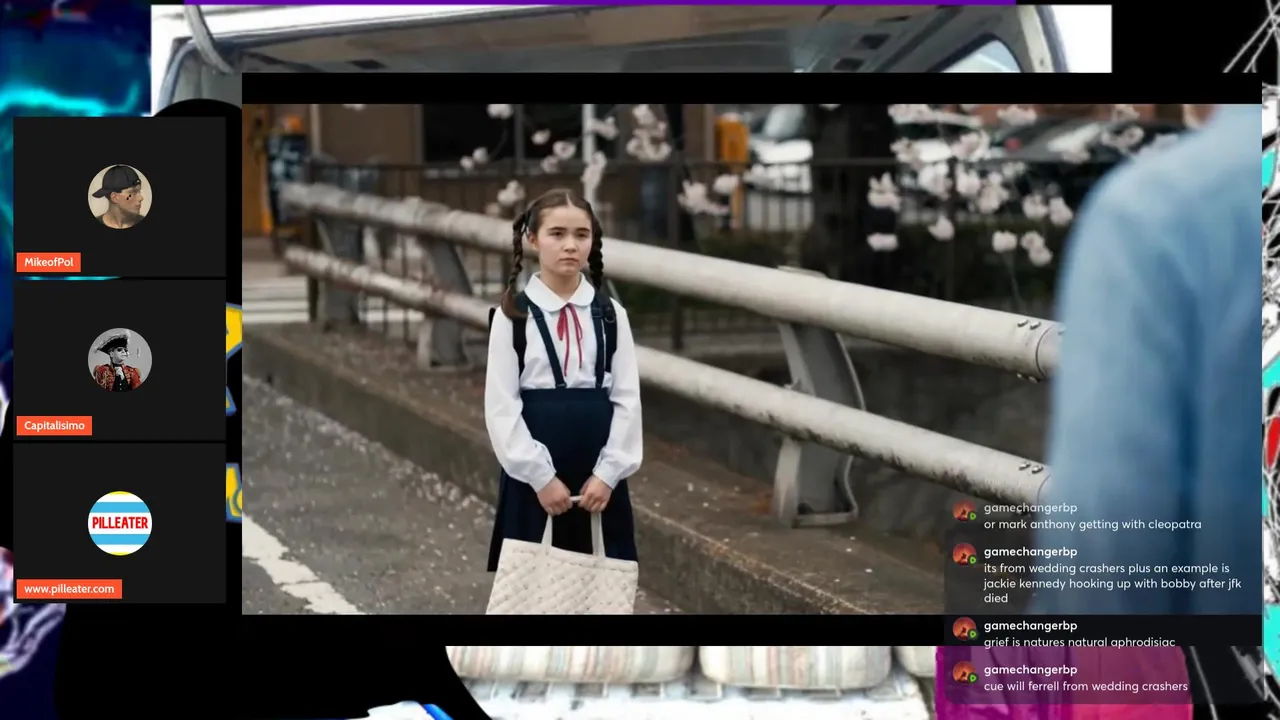Click the main video frame of girl

coord(751,358)
